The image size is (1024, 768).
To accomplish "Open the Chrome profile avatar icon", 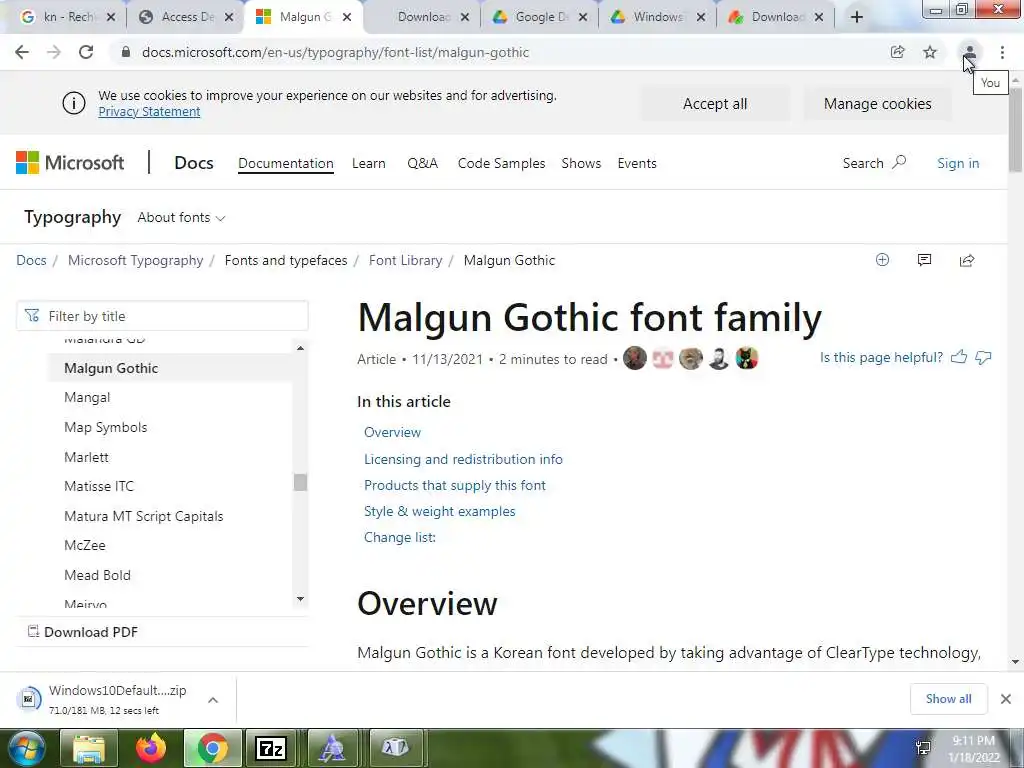I will tap(969, 52).
